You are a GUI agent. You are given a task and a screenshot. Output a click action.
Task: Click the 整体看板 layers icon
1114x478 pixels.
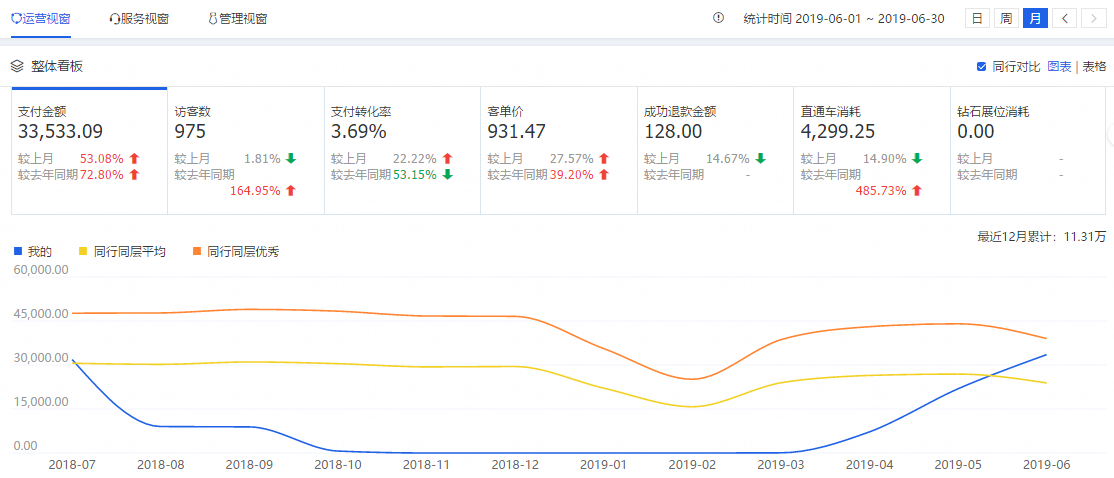click(x=17, y=66)
